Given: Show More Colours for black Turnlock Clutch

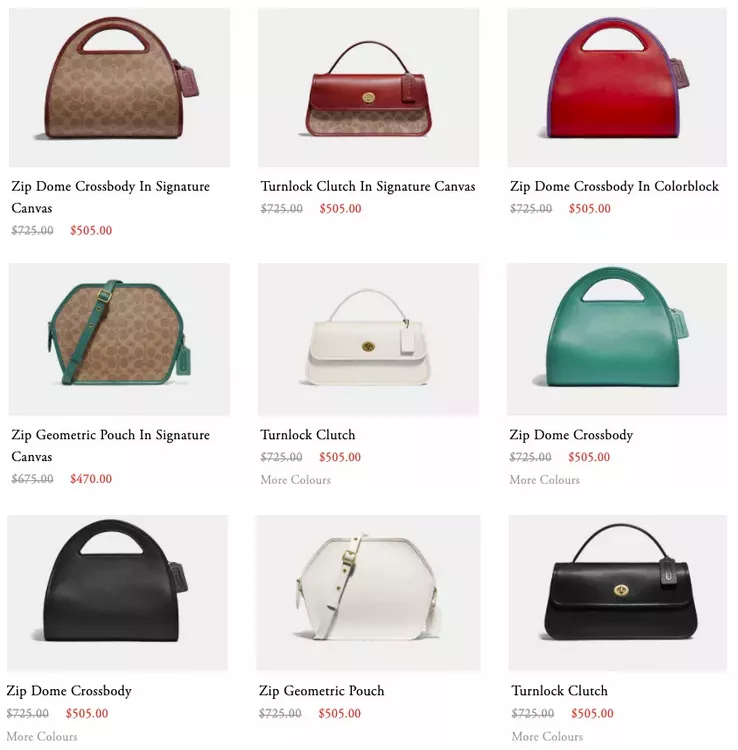Looking at the screenshot, I should (x=547, y=737).
